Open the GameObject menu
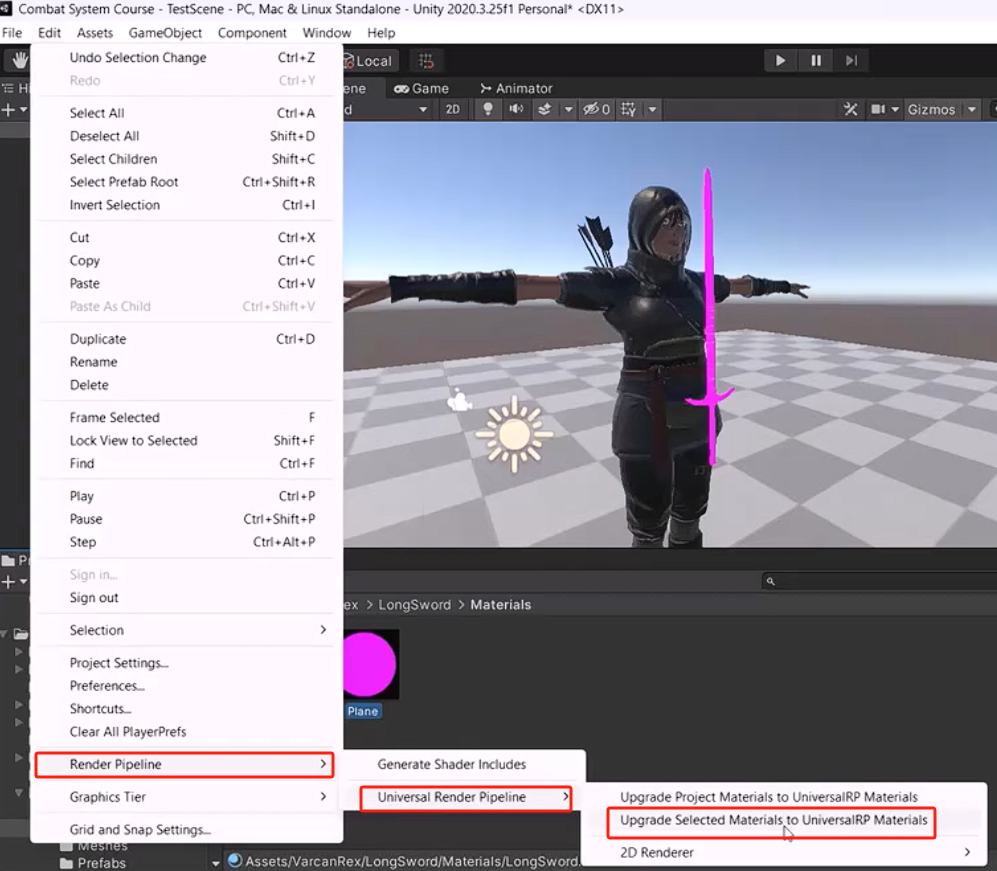The height and width of the screenshot is (871, 997). point(165,32)
